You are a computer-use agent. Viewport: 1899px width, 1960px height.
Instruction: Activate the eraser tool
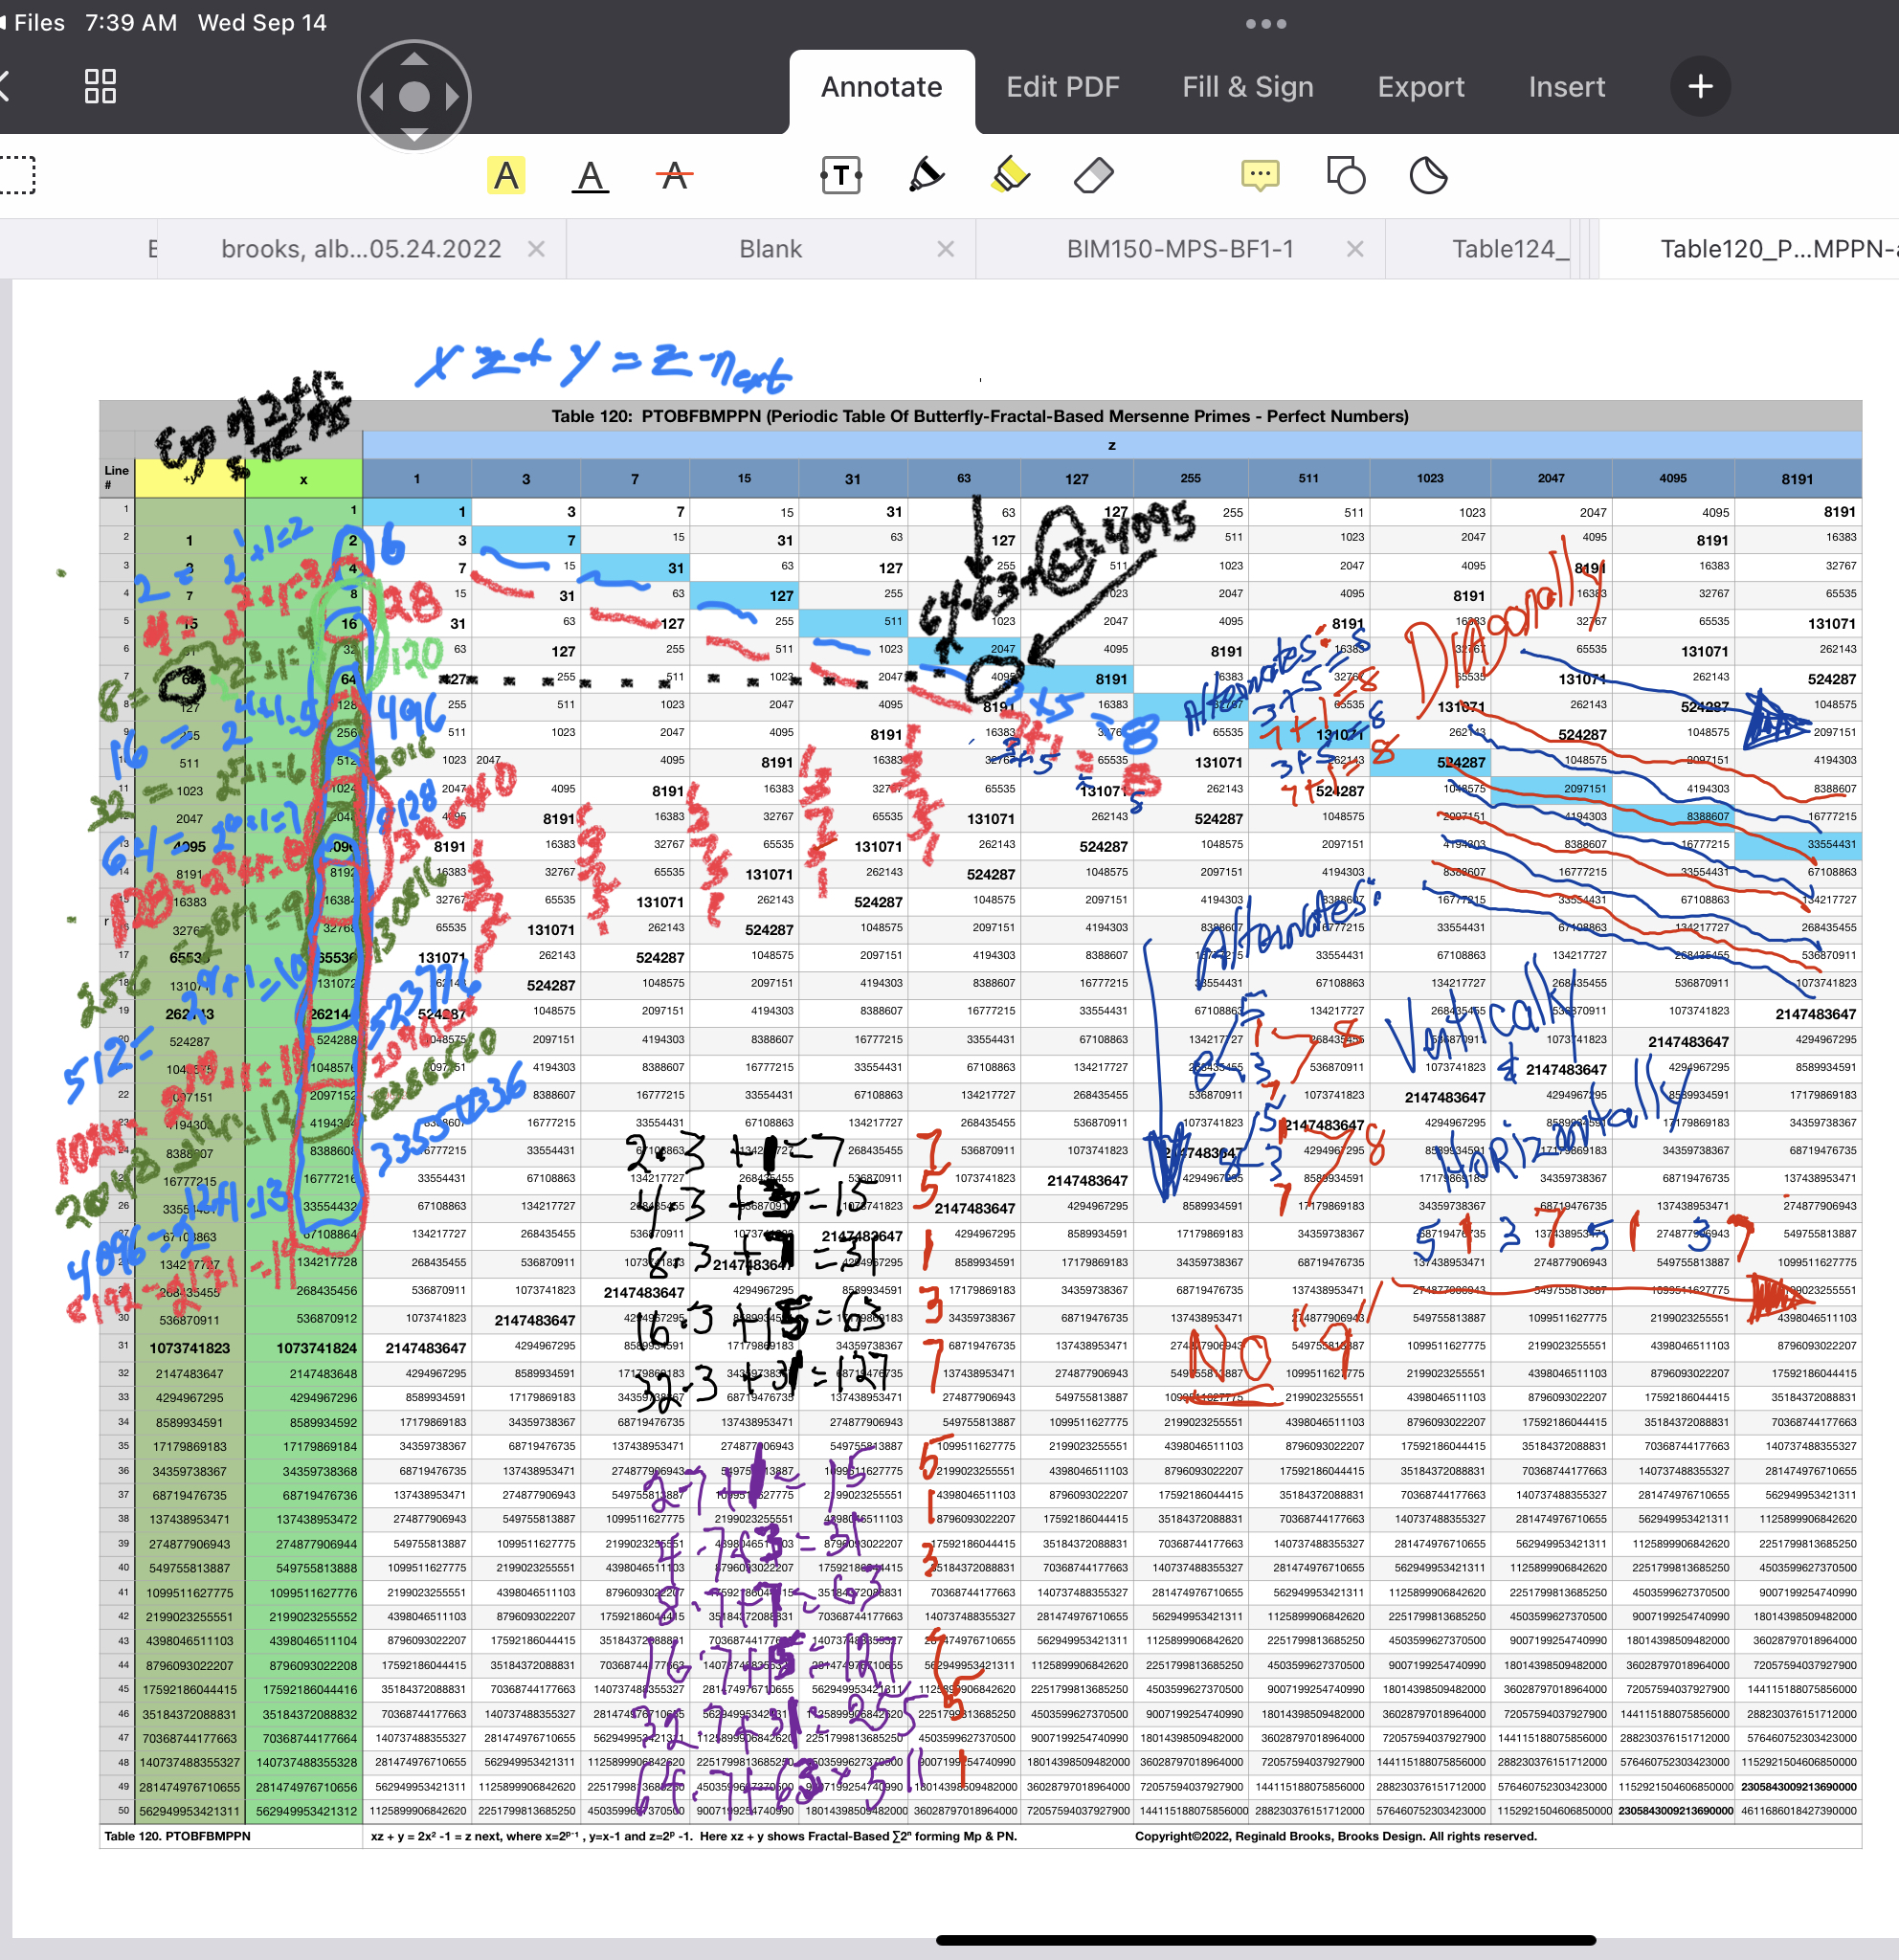tap(1094, 176)
